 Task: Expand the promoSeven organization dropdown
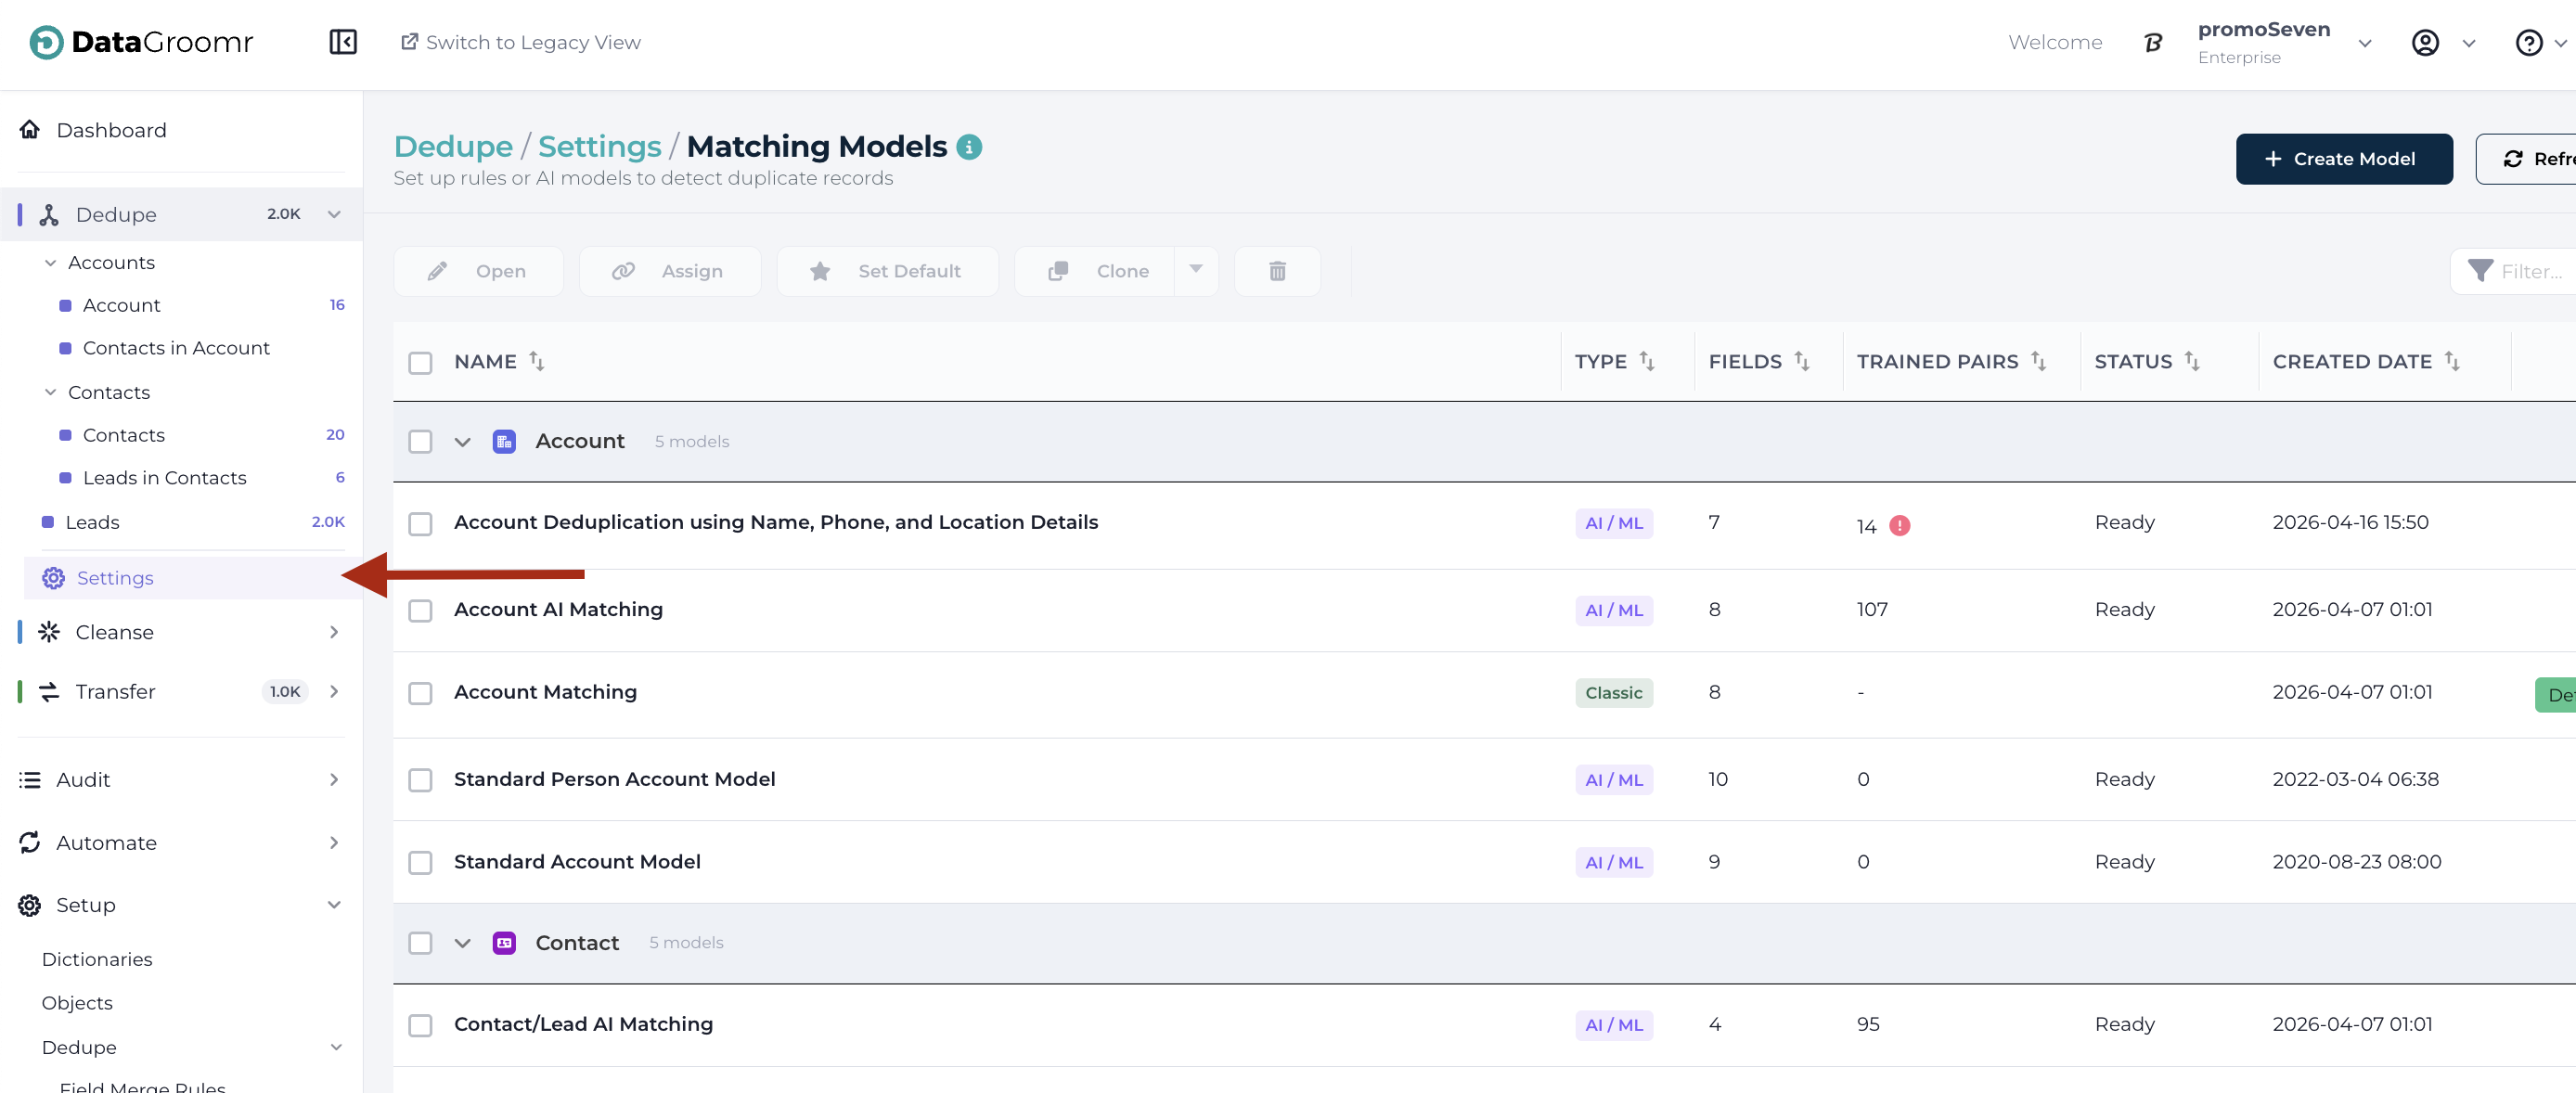2364,43
